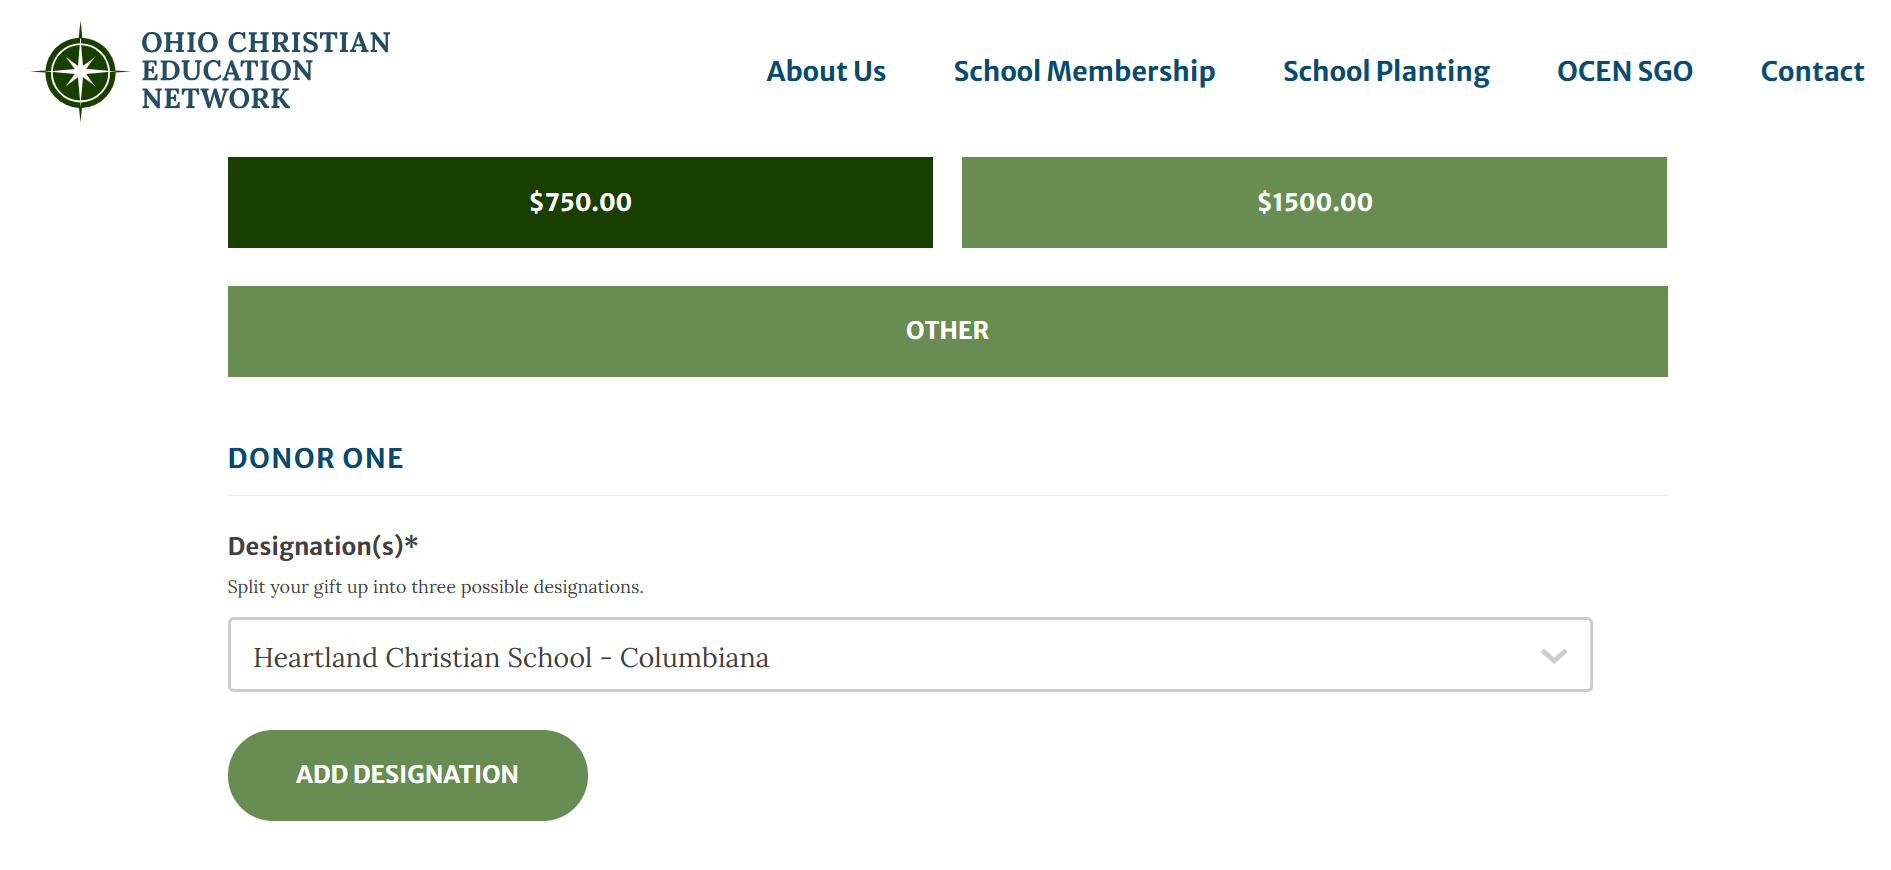Click the compass star logo icon

(x=80, y=72)
